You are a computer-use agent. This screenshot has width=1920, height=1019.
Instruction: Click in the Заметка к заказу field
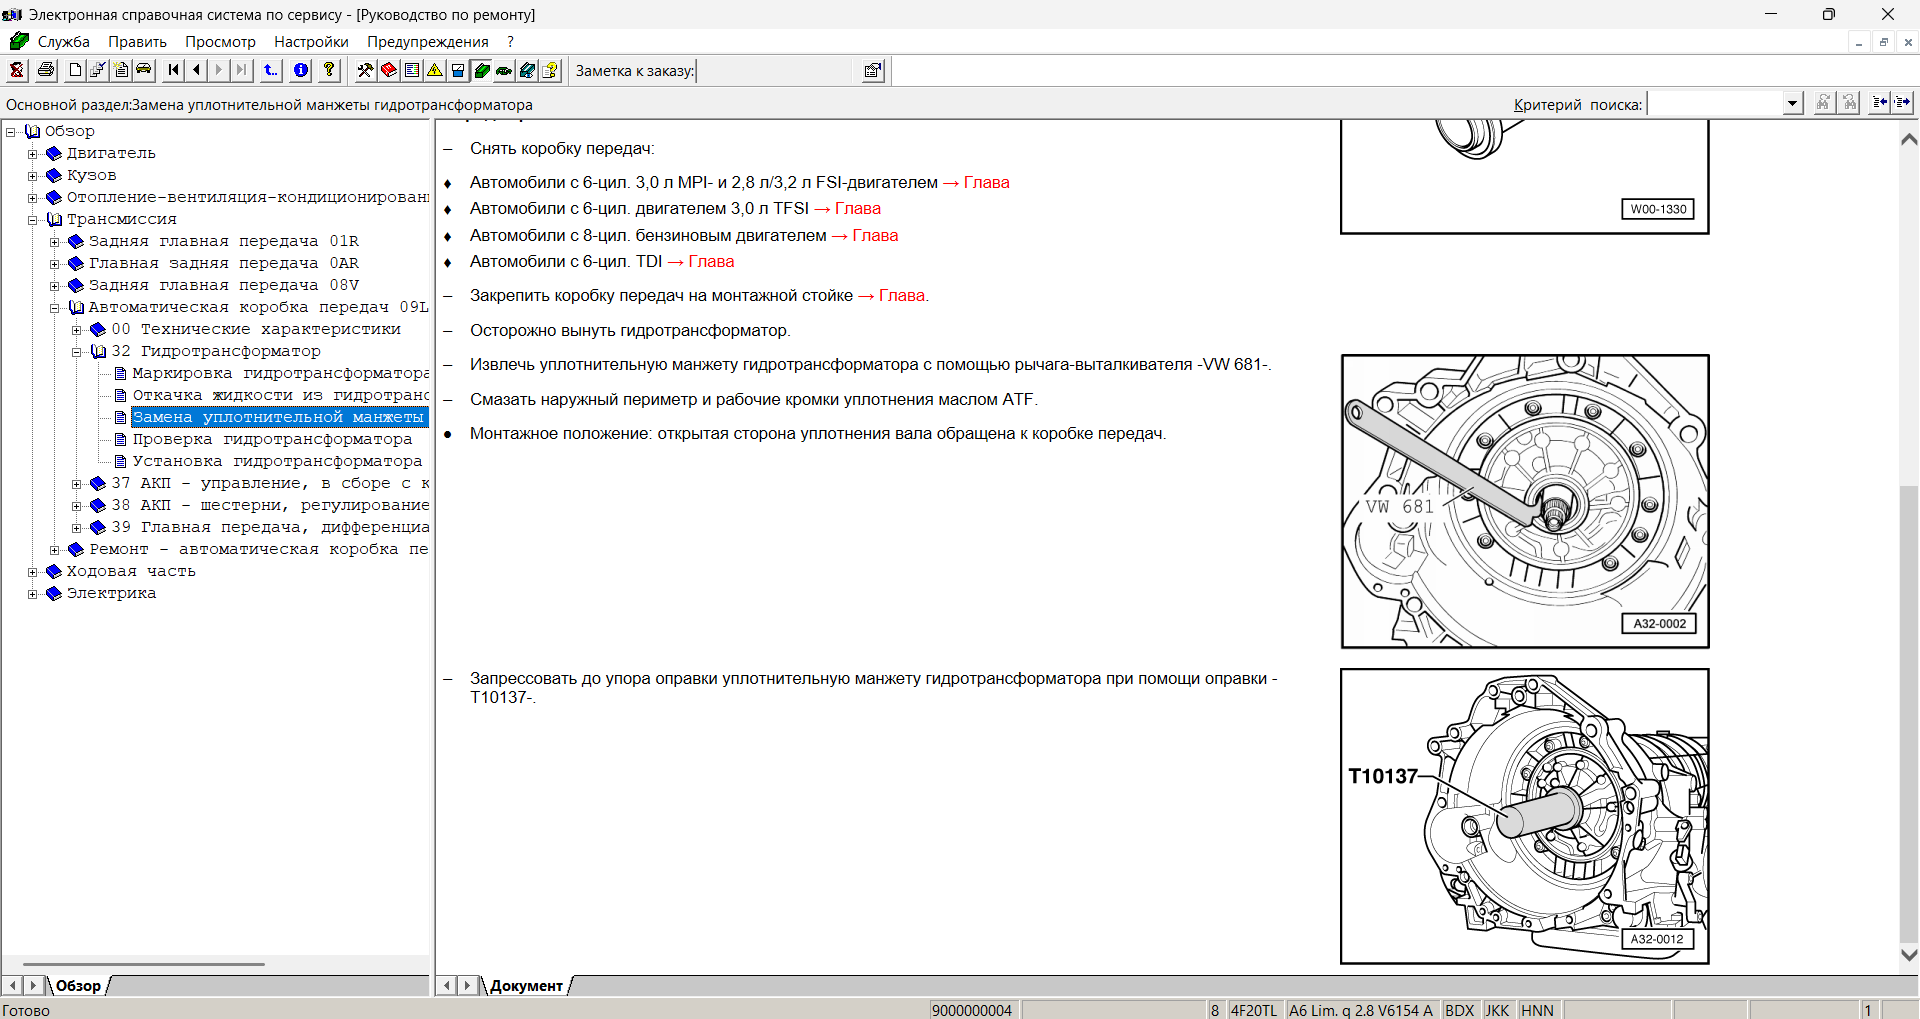point(777,71)
